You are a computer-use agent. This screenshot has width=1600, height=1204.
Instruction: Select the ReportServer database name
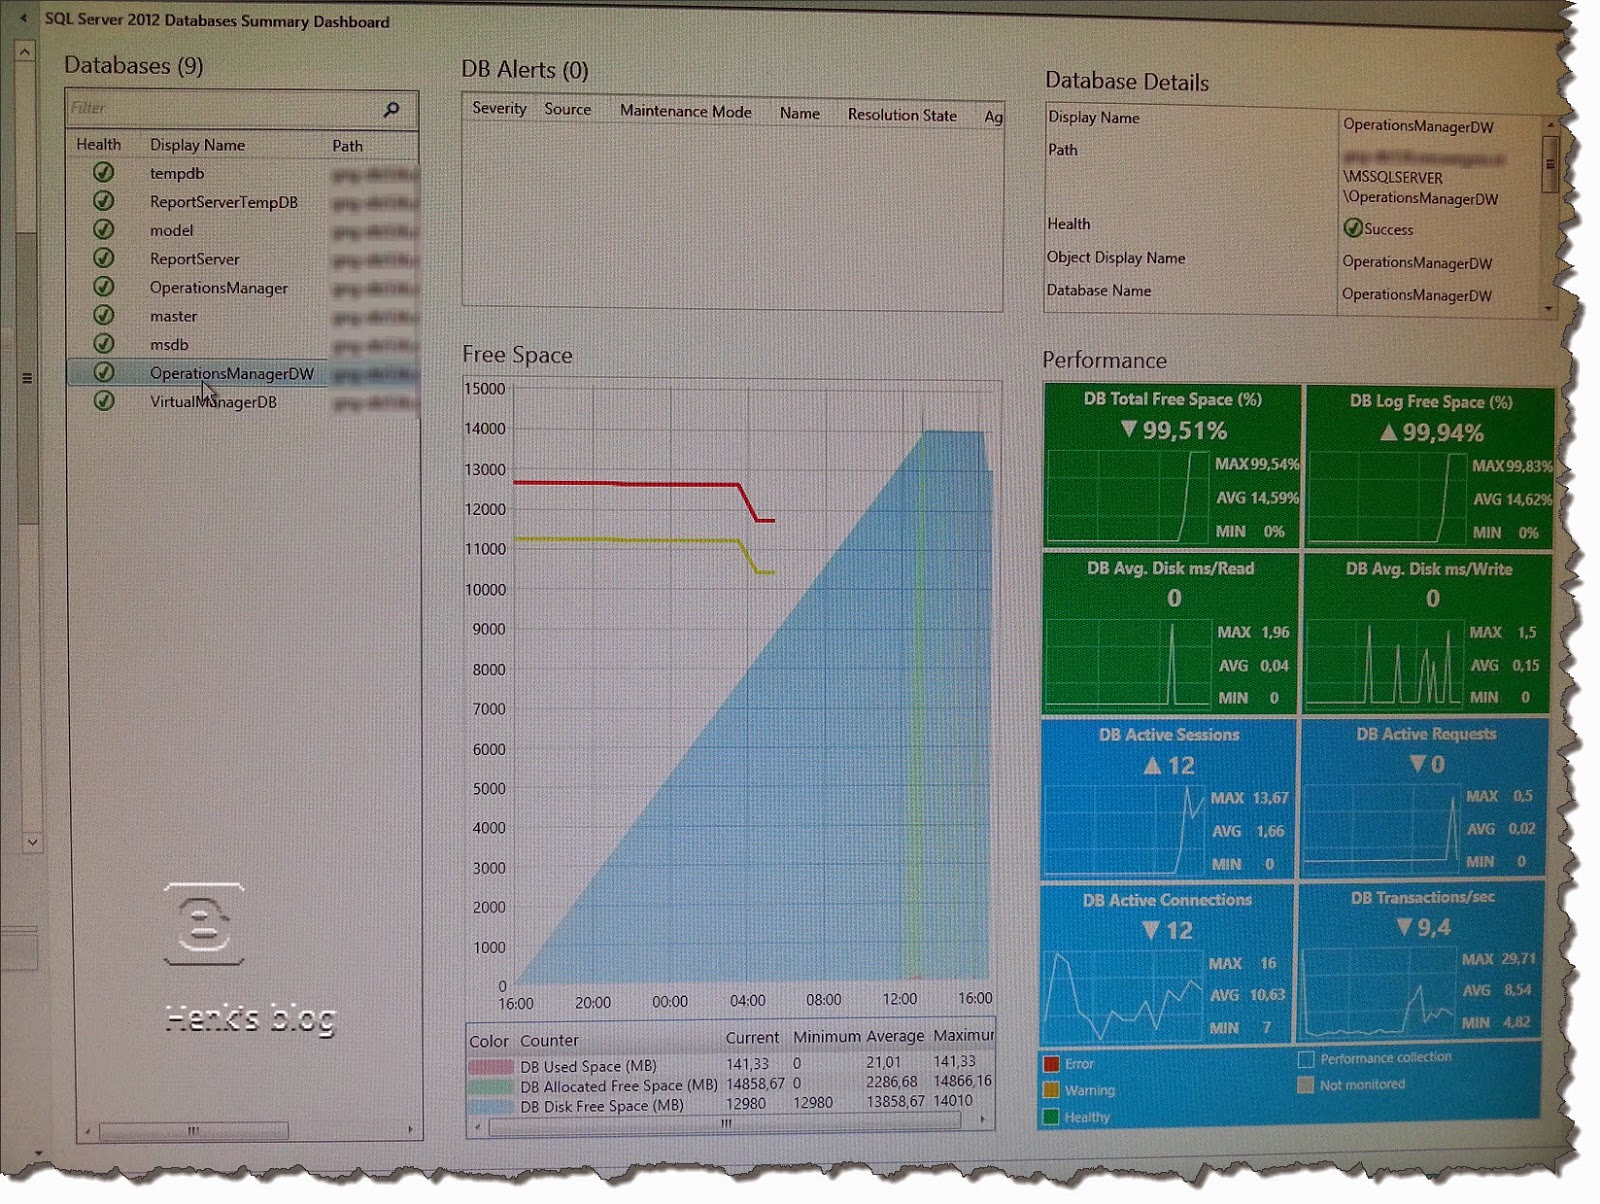(x=194, y=259)
